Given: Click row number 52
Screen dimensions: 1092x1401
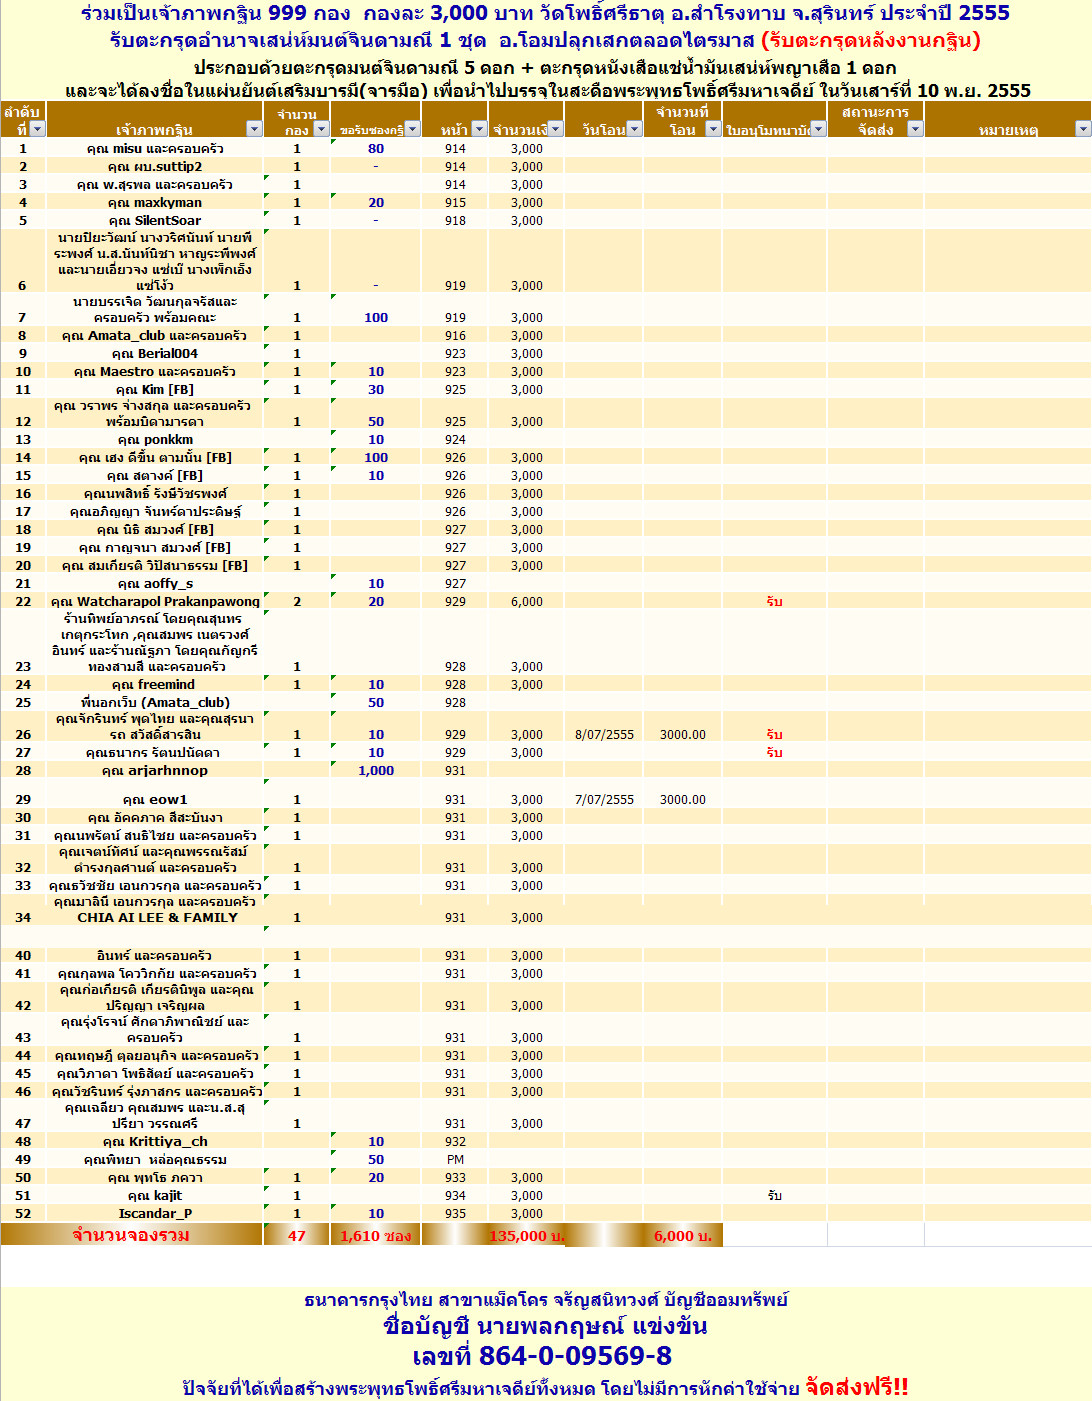Looking at the screenshot, I should click(23, 1214).
